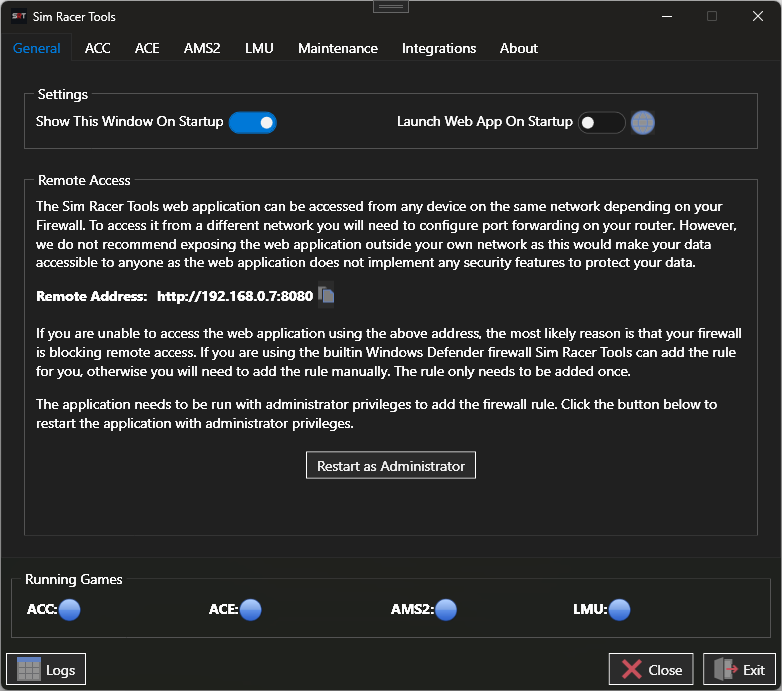Open the Logs grid button
Viewport: 782px width, 691px height.
46,669
